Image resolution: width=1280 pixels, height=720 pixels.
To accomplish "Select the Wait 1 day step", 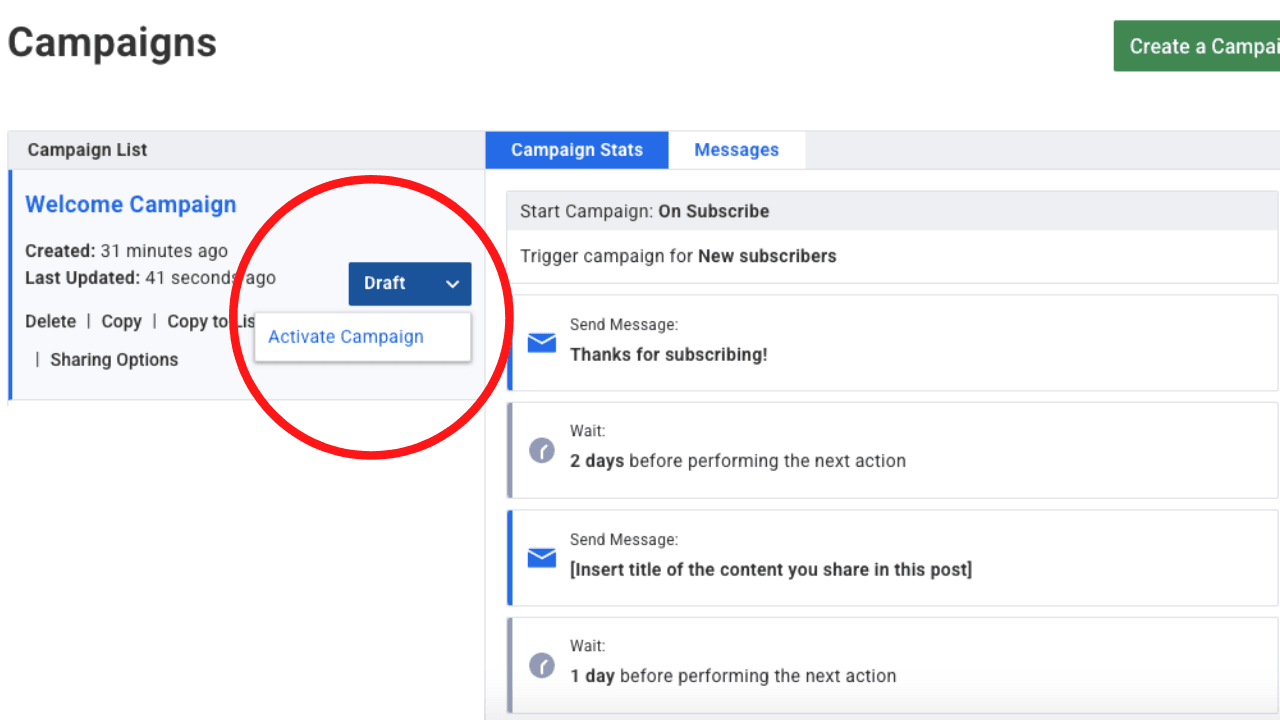I will click(893, 665).
